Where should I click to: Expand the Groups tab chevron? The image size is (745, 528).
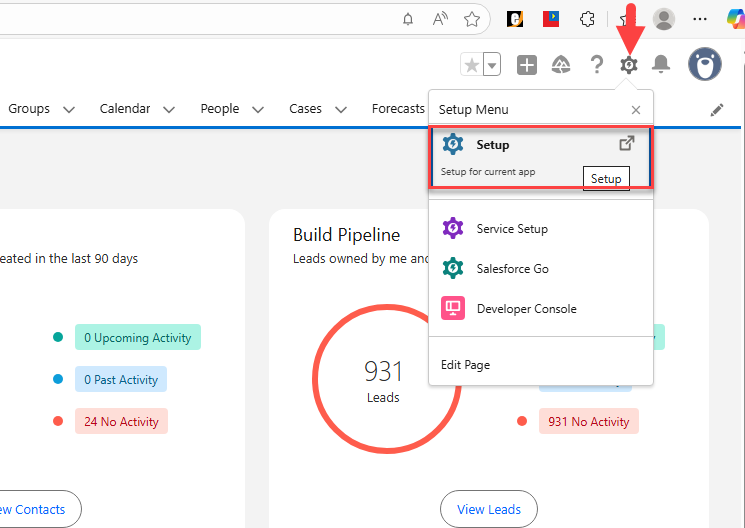[x=69, y=110]
